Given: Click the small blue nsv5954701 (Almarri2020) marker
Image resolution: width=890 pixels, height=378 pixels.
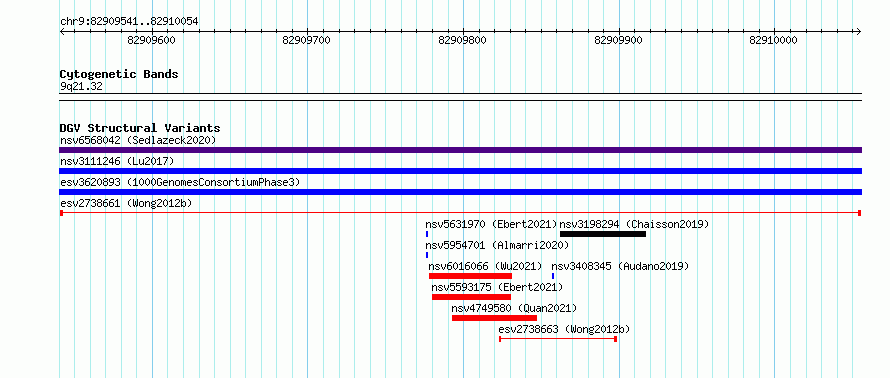Looking at the screenshot, I should coord(427,255).
